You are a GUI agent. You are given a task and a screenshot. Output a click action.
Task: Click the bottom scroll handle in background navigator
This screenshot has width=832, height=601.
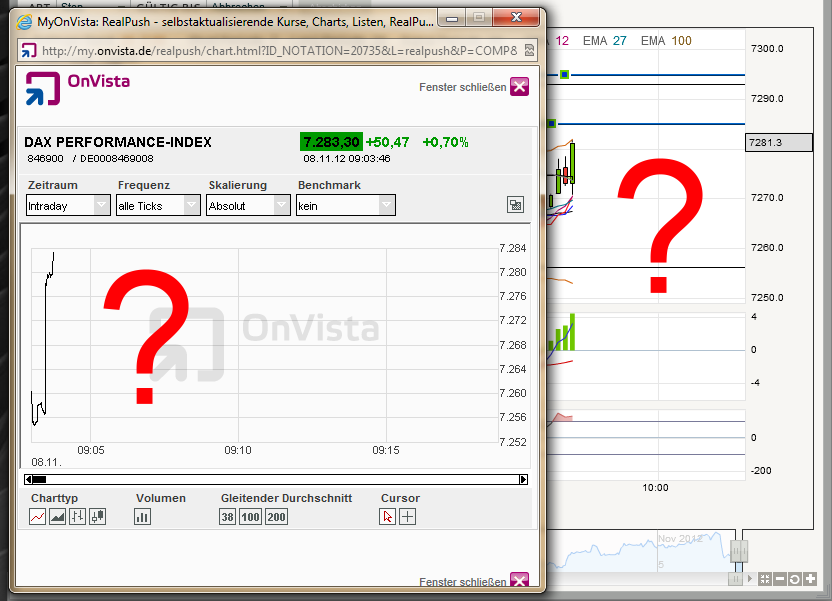point(735,579)
